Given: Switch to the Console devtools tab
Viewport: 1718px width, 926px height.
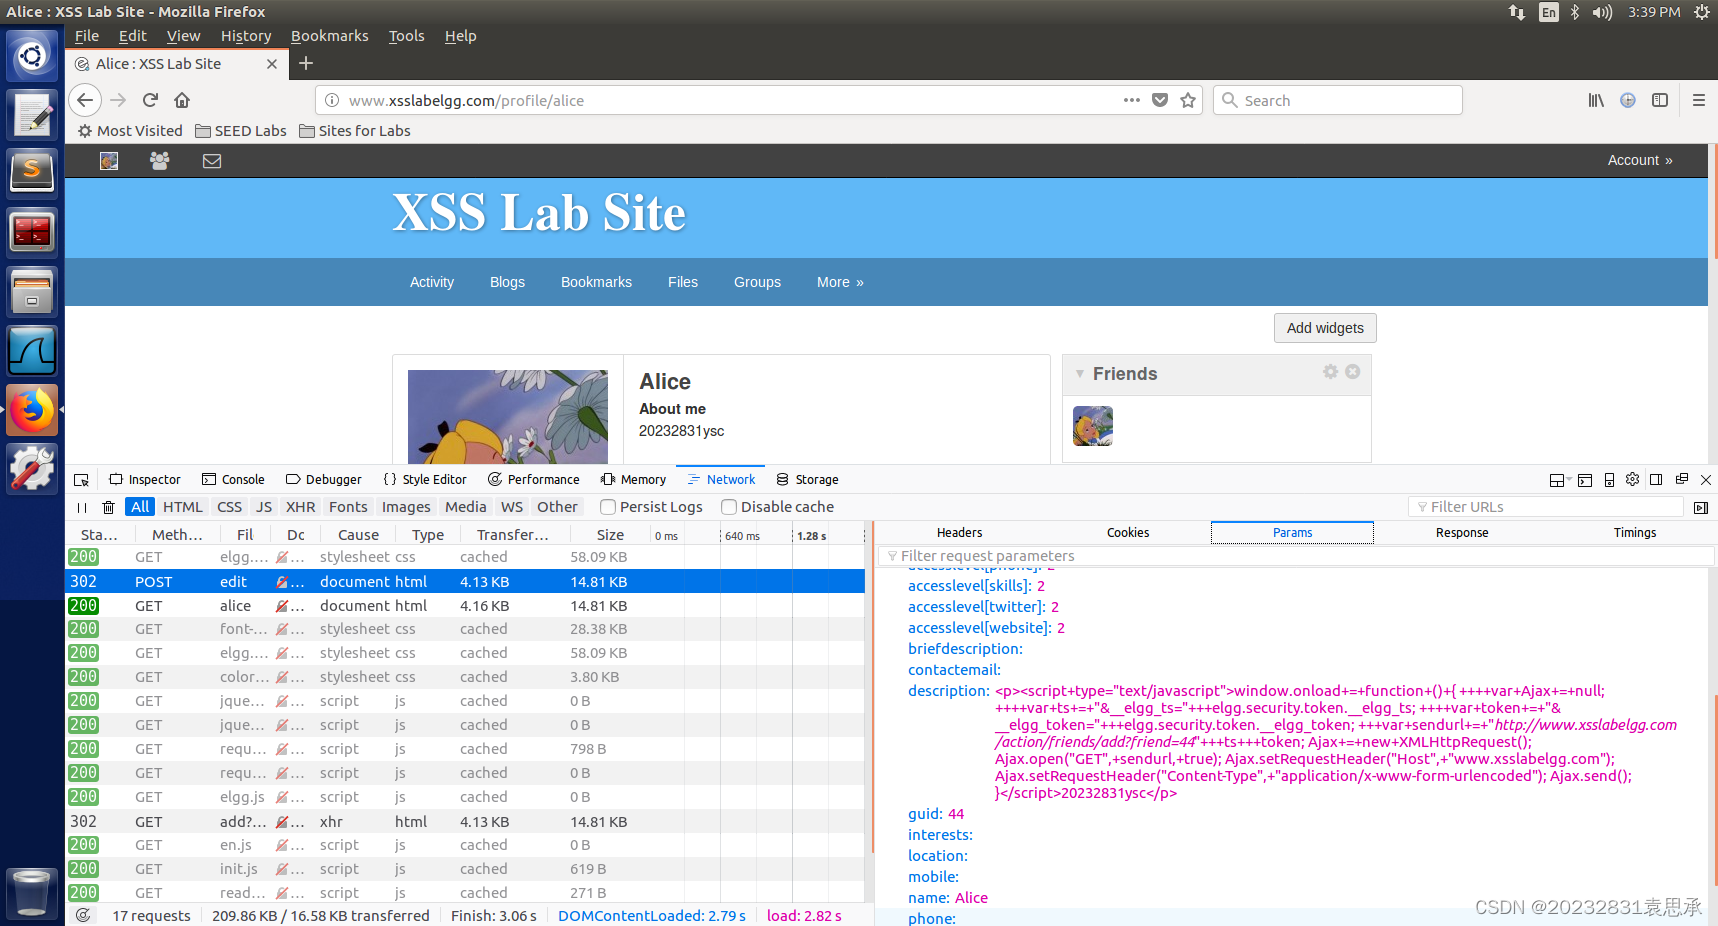Looking at the screenshot, I should click(x=233, y=480).
